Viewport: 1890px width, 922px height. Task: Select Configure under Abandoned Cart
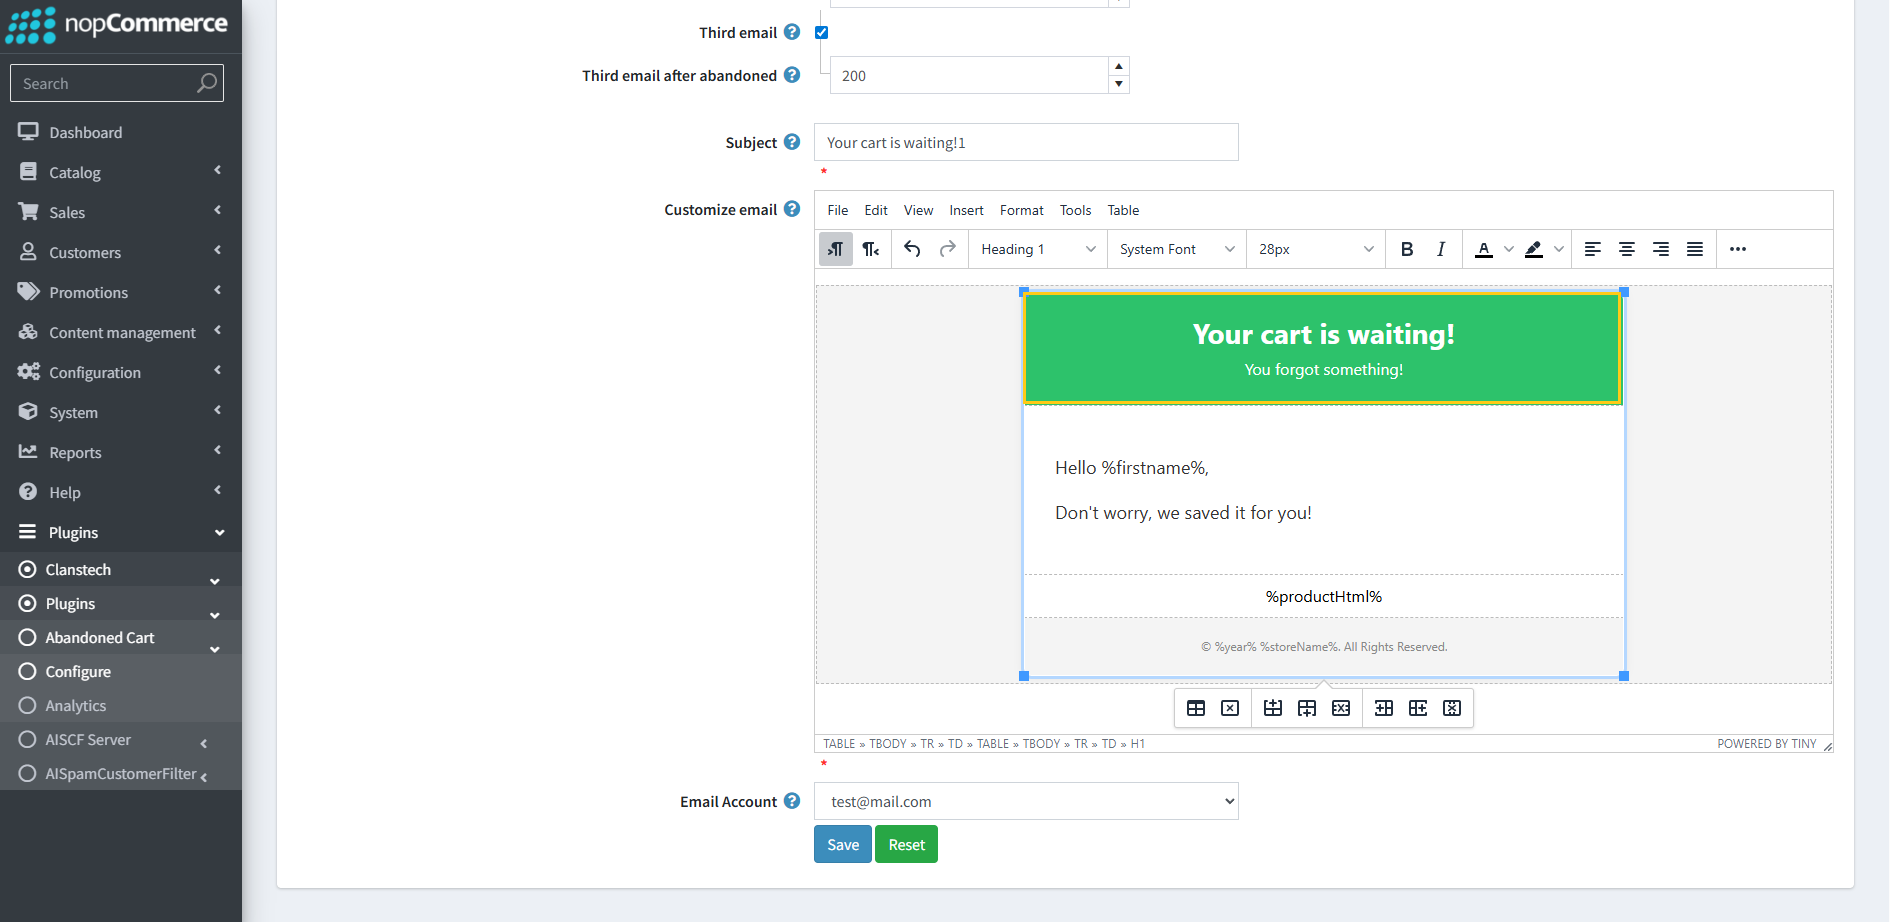click(78, 672)
